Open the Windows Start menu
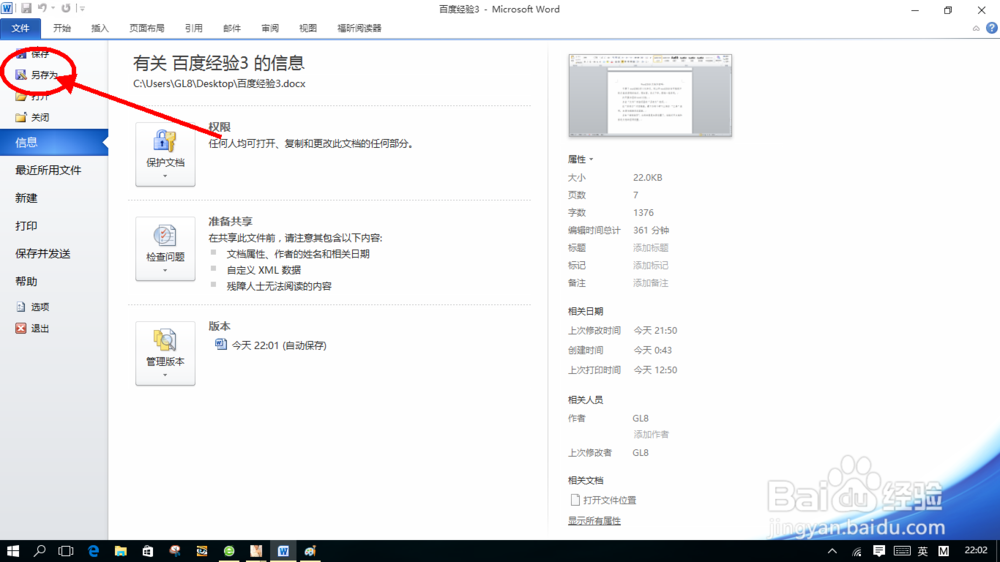This screenshot has width=1000, height=562. (13, 551)
